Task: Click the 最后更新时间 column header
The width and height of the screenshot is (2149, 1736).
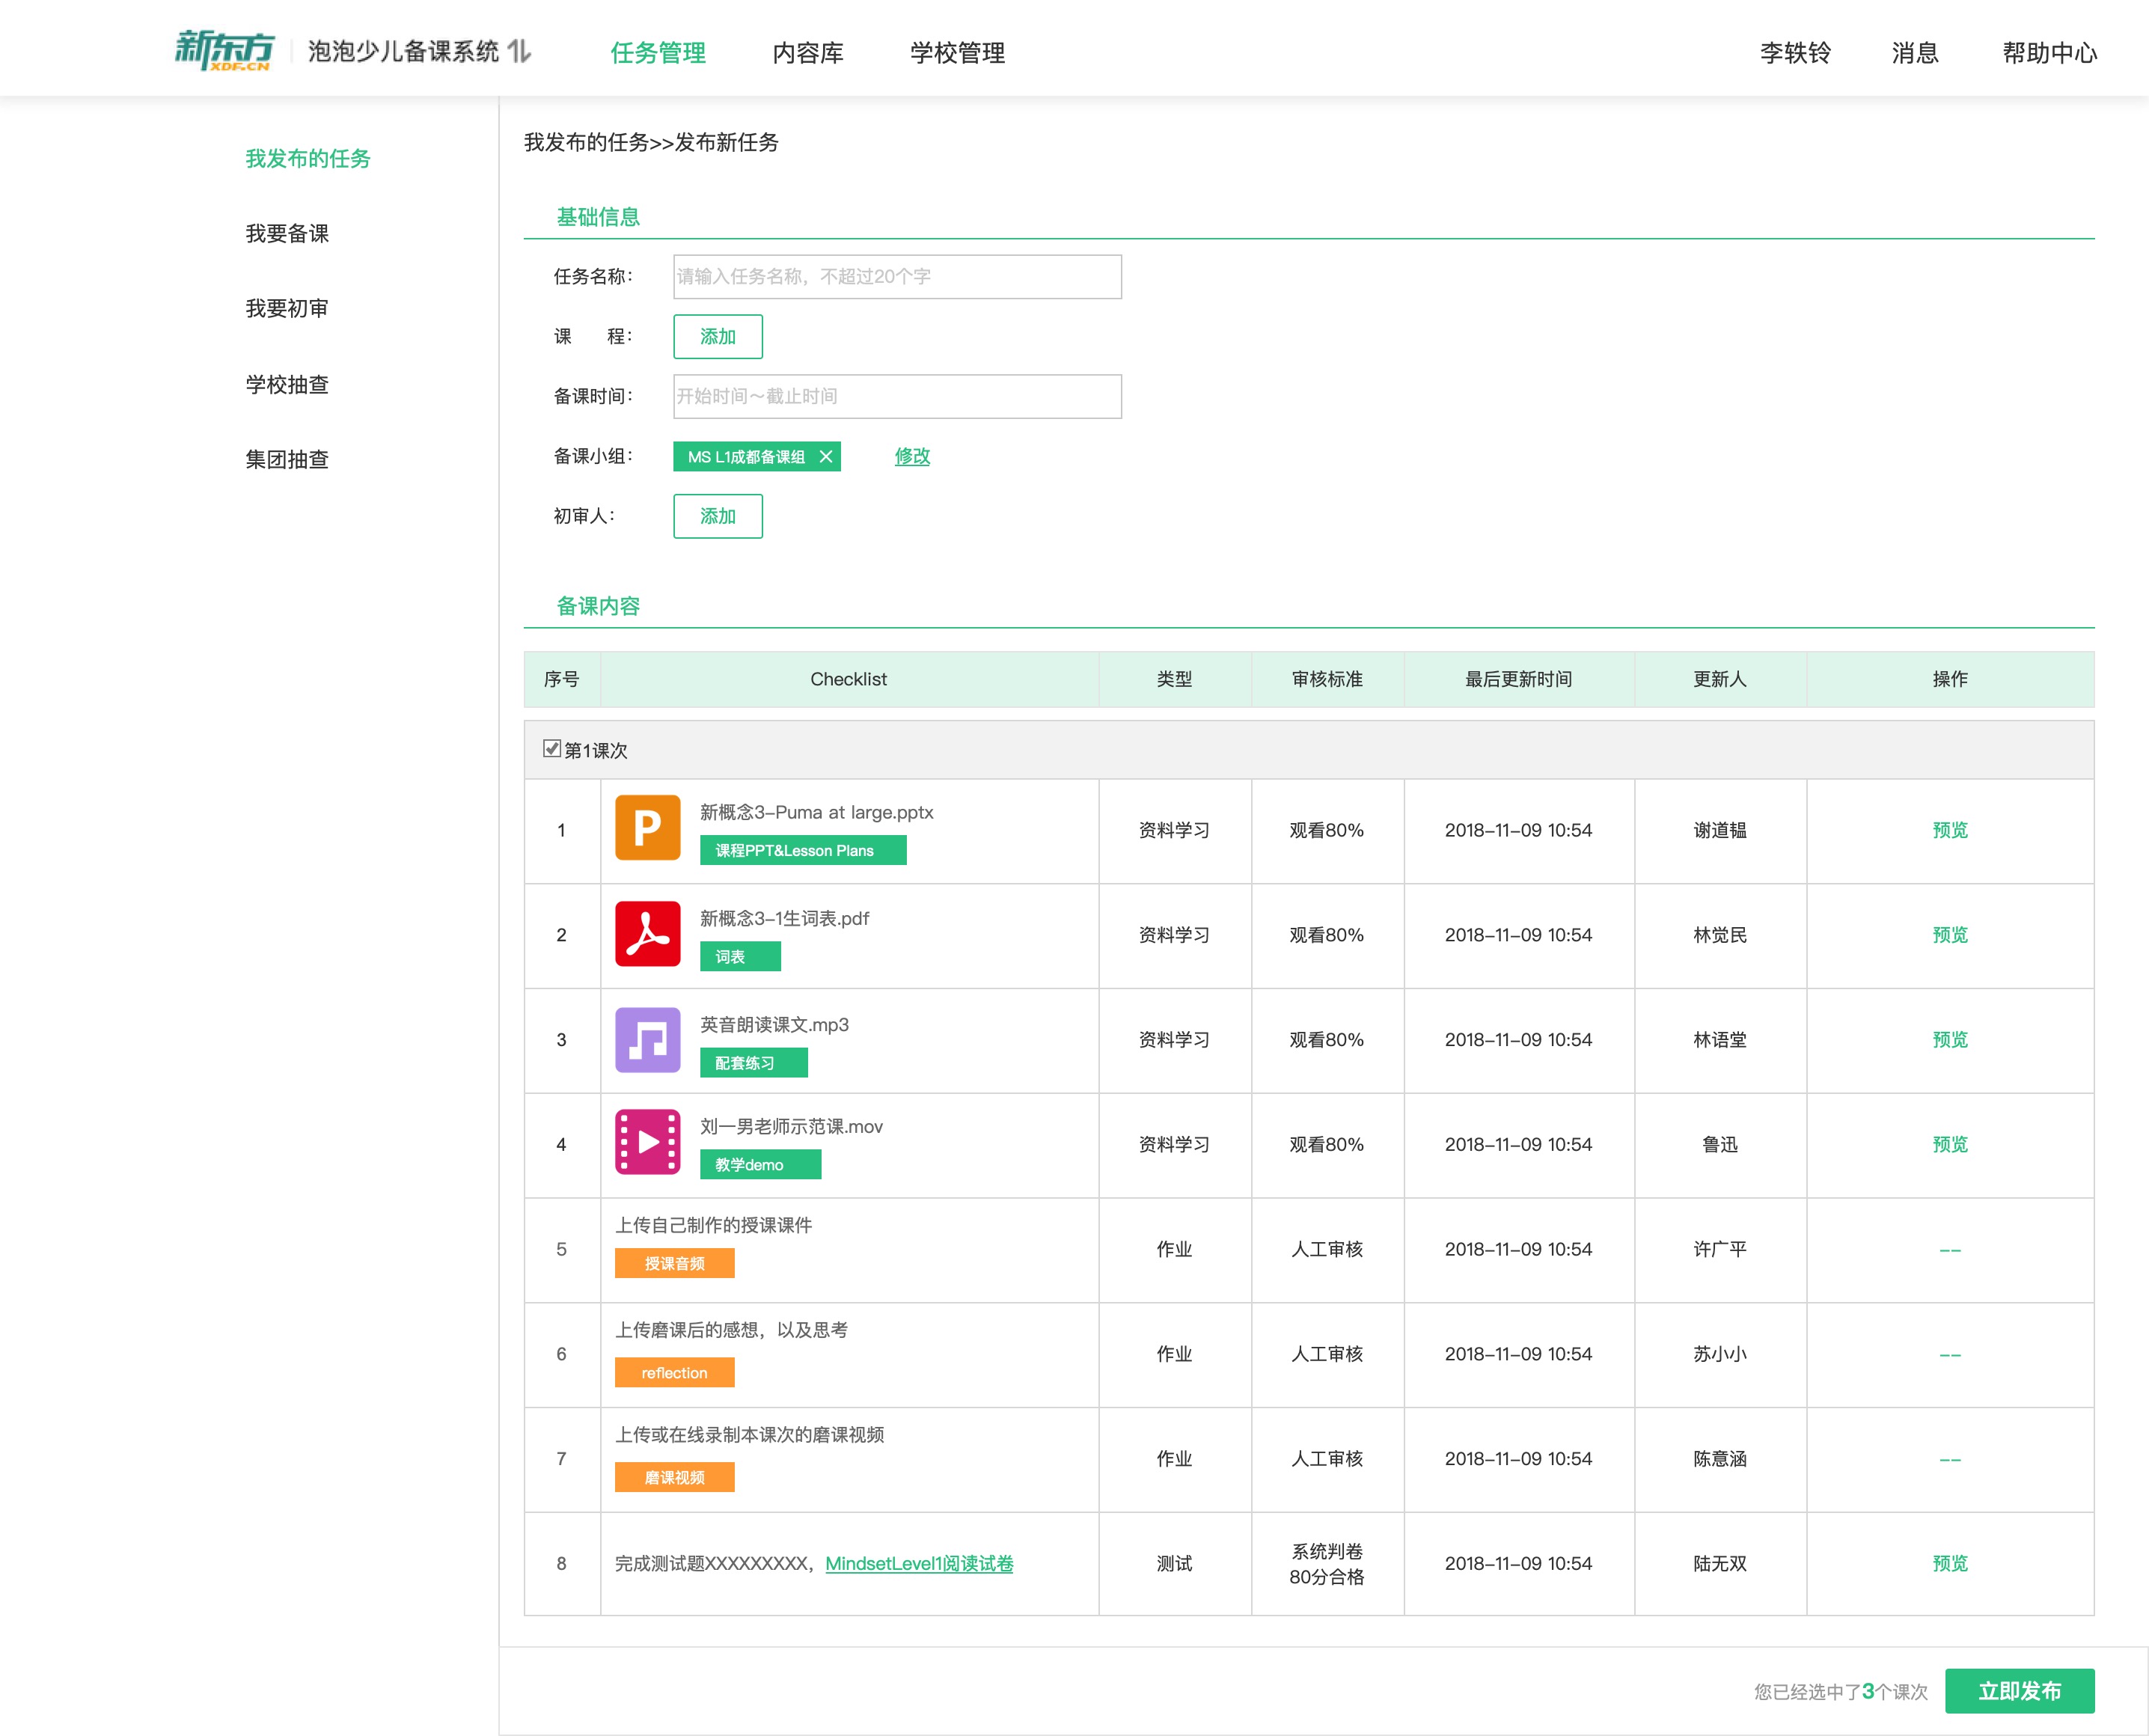Action: 1518,679
